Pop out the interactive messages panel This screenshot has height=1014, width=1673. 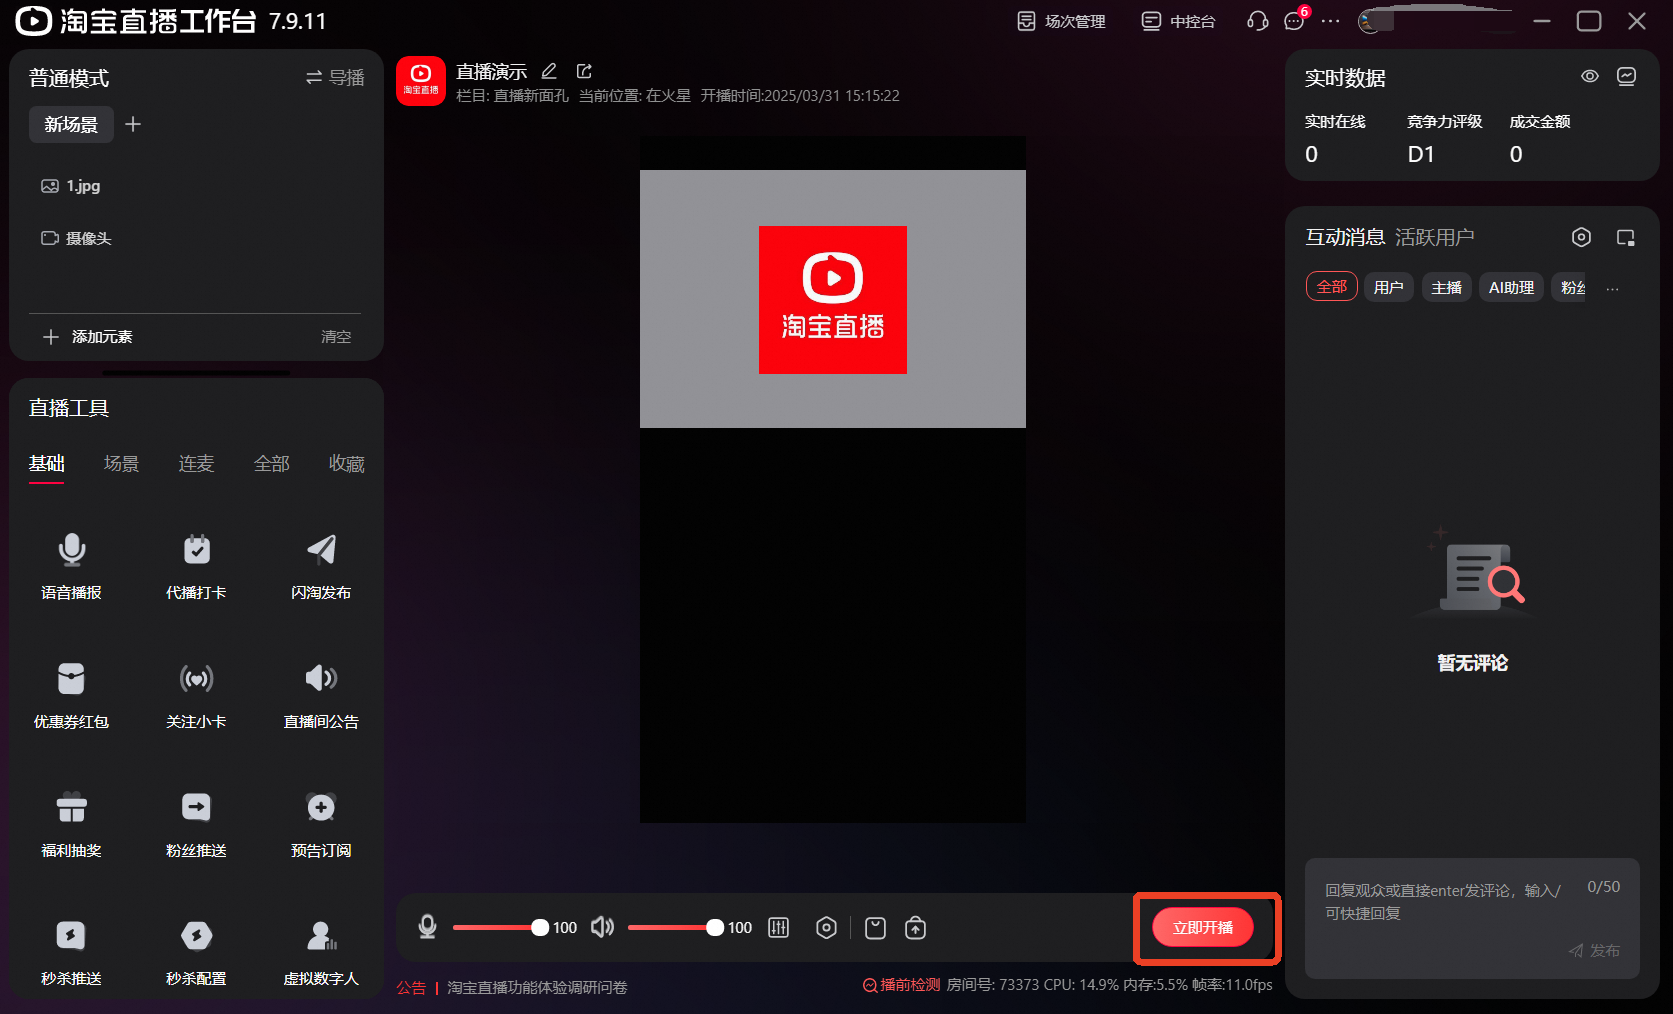pyautogui.click(x=1626, y=237)
